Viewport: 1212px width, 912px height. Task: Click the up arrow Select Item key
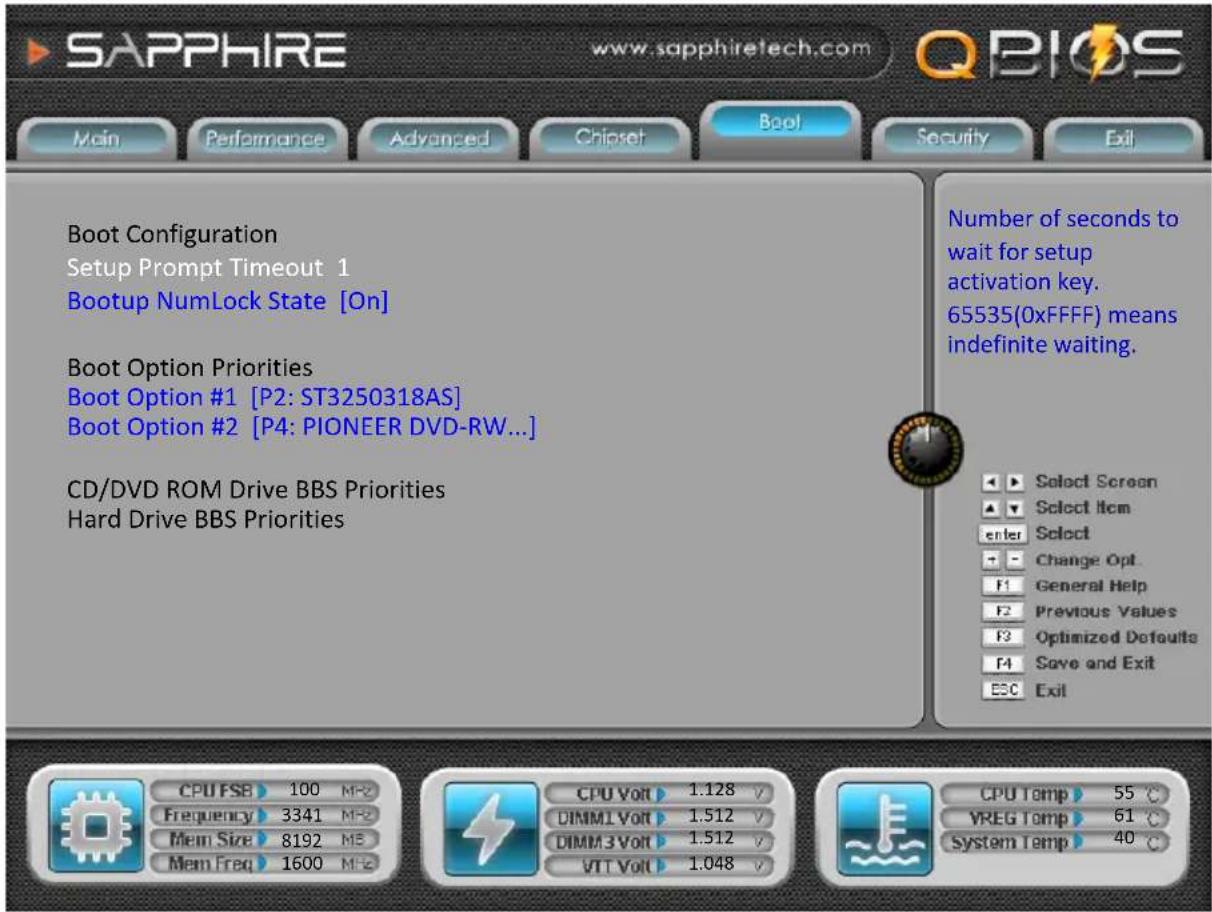coord(994,508)
